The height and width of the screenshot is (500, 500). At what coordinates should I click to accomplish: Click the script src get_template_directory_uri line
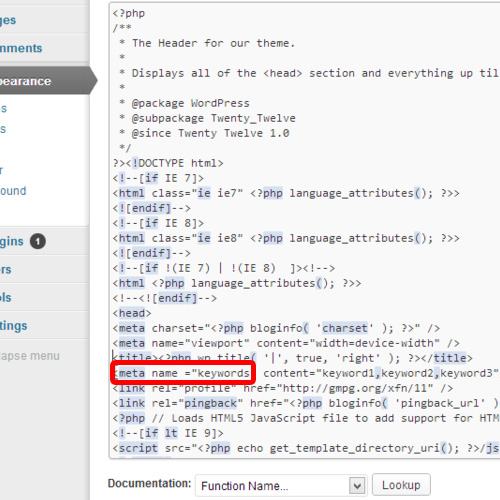tap(306, 448)
